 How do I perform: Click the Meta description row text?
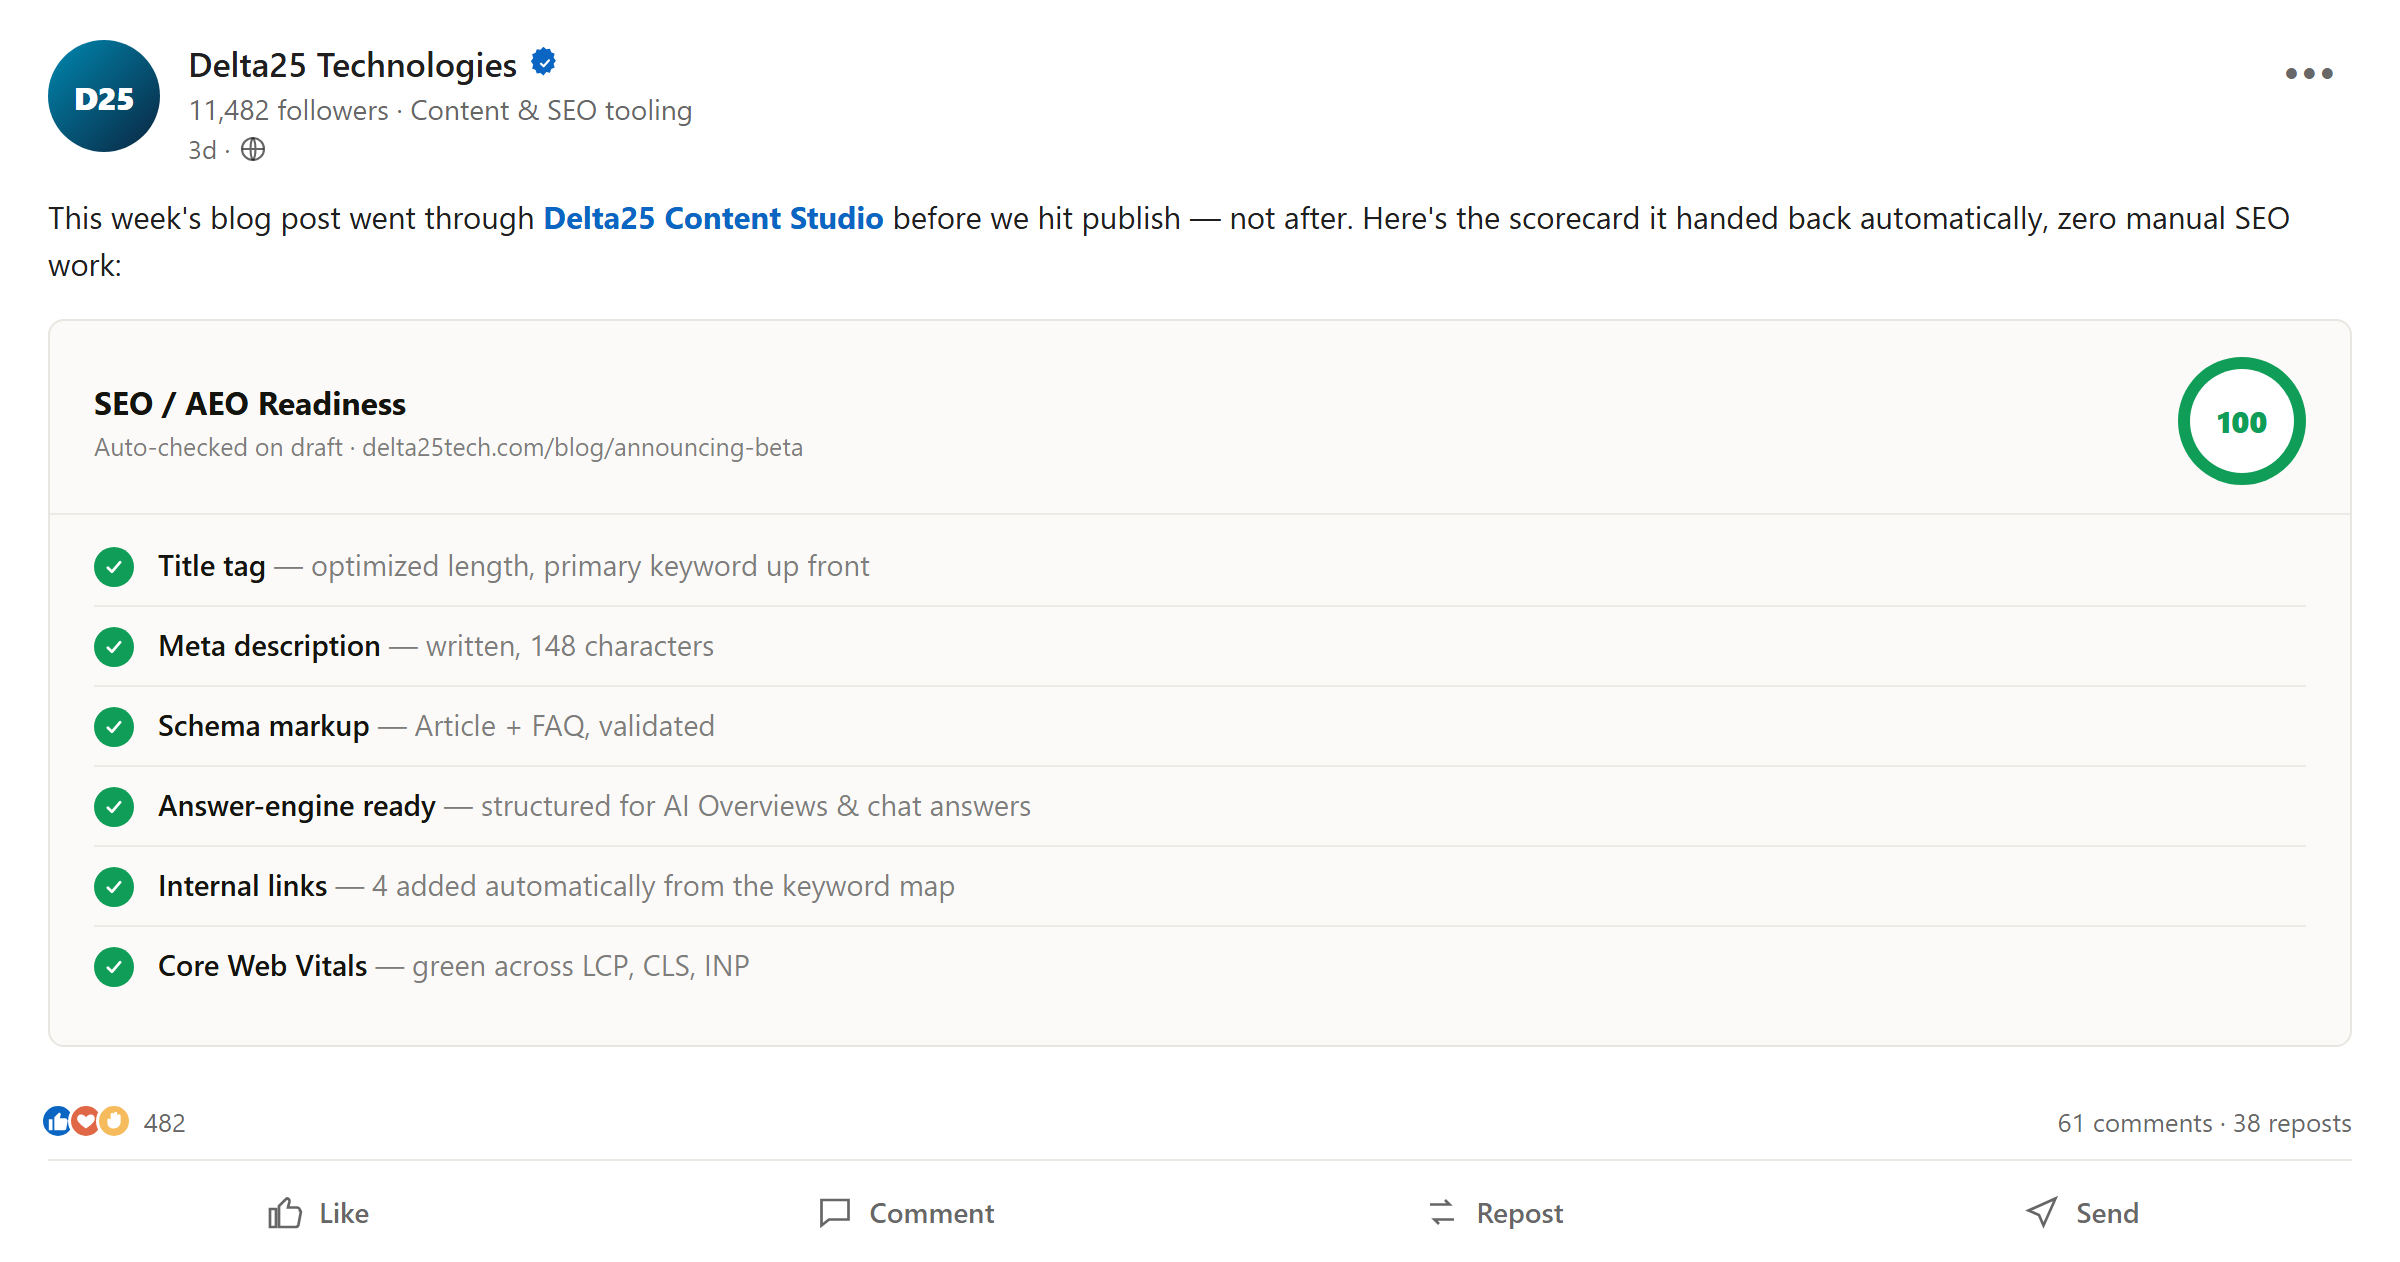436,646
